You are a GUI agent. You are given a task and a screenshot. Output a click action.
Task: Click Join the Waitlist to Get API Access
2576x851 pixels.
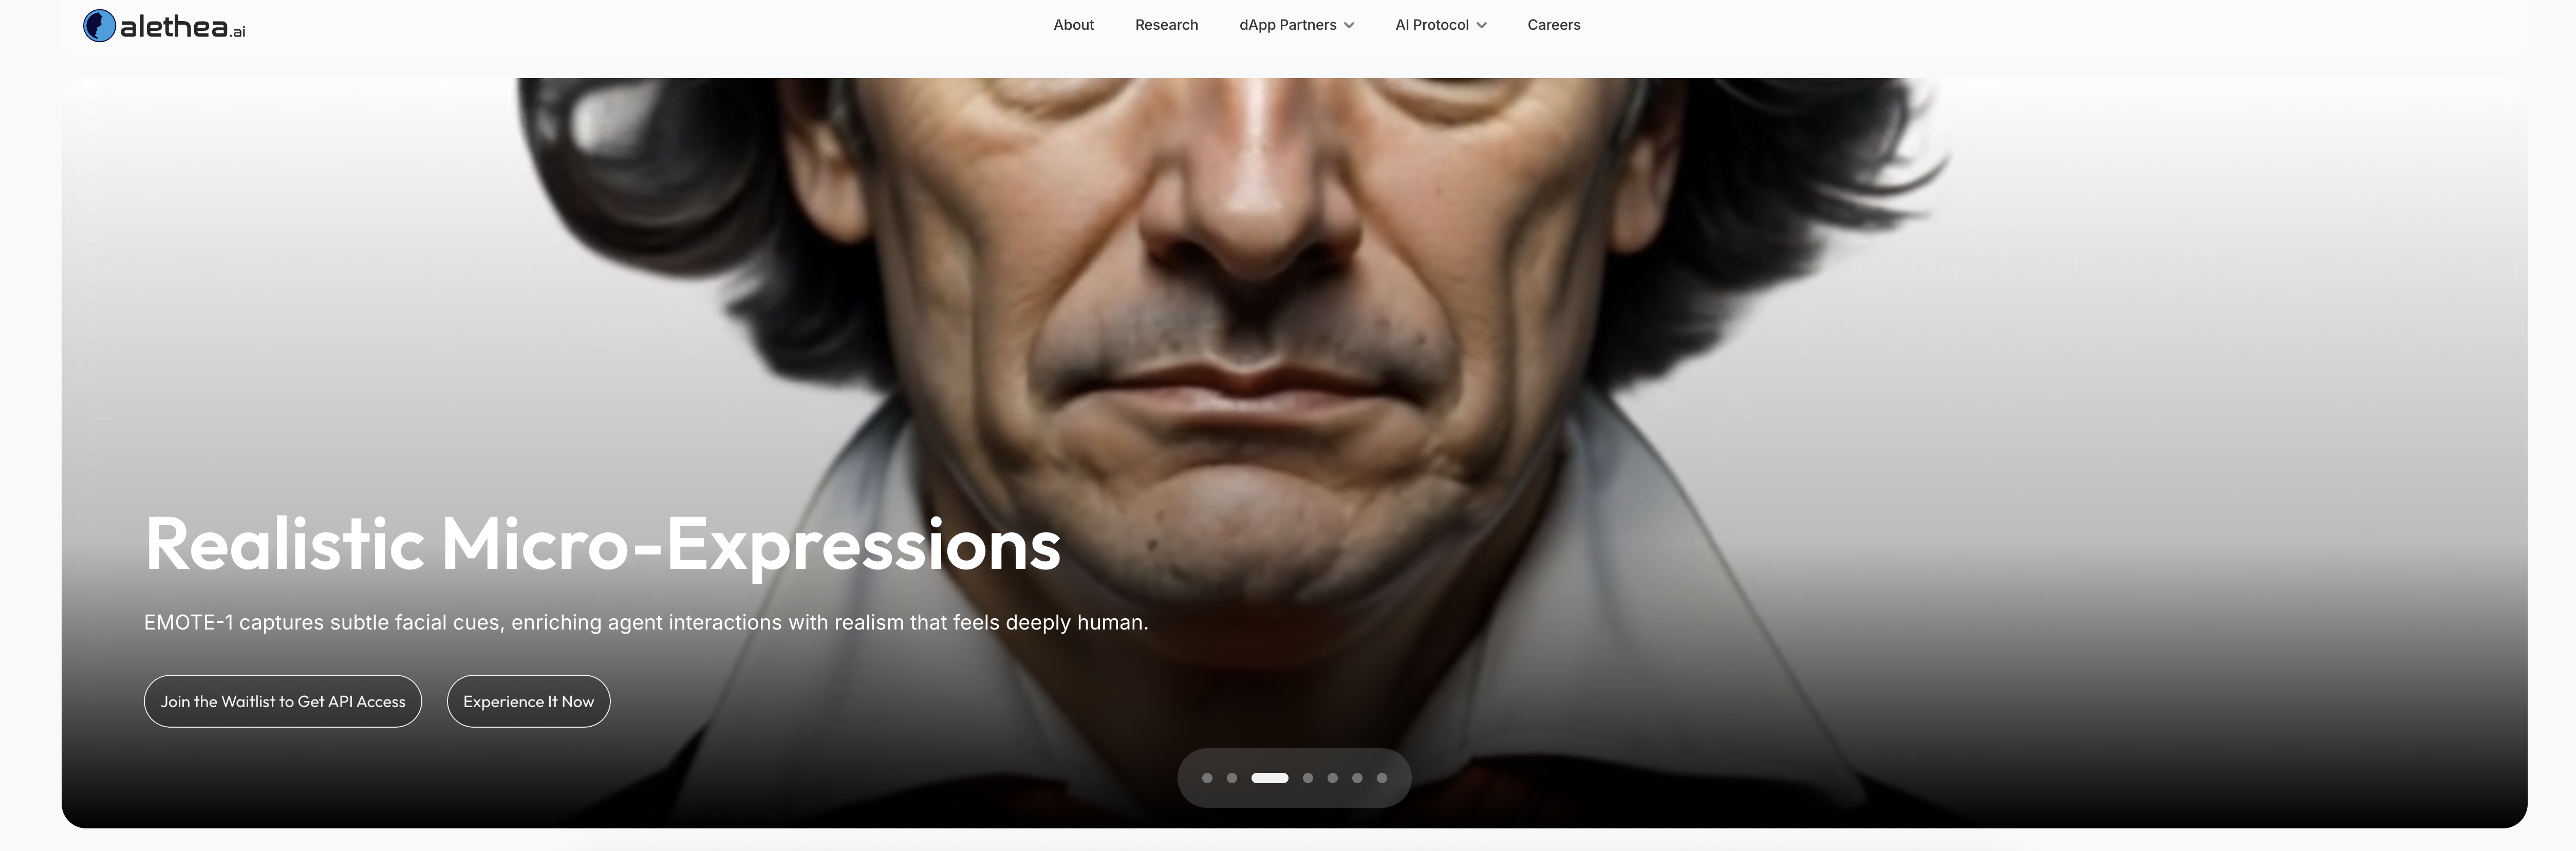click(283, 701)
